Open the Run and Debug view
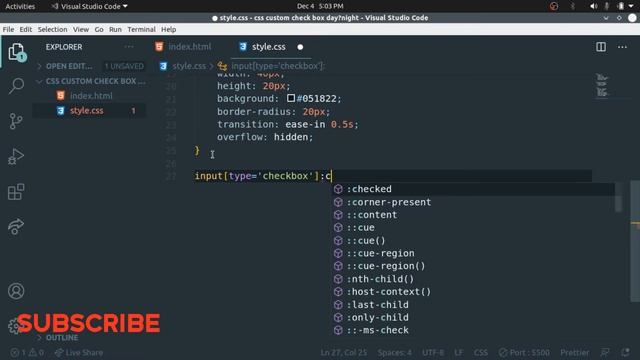This screenshot has width=640, height=360. click(16, 157)
